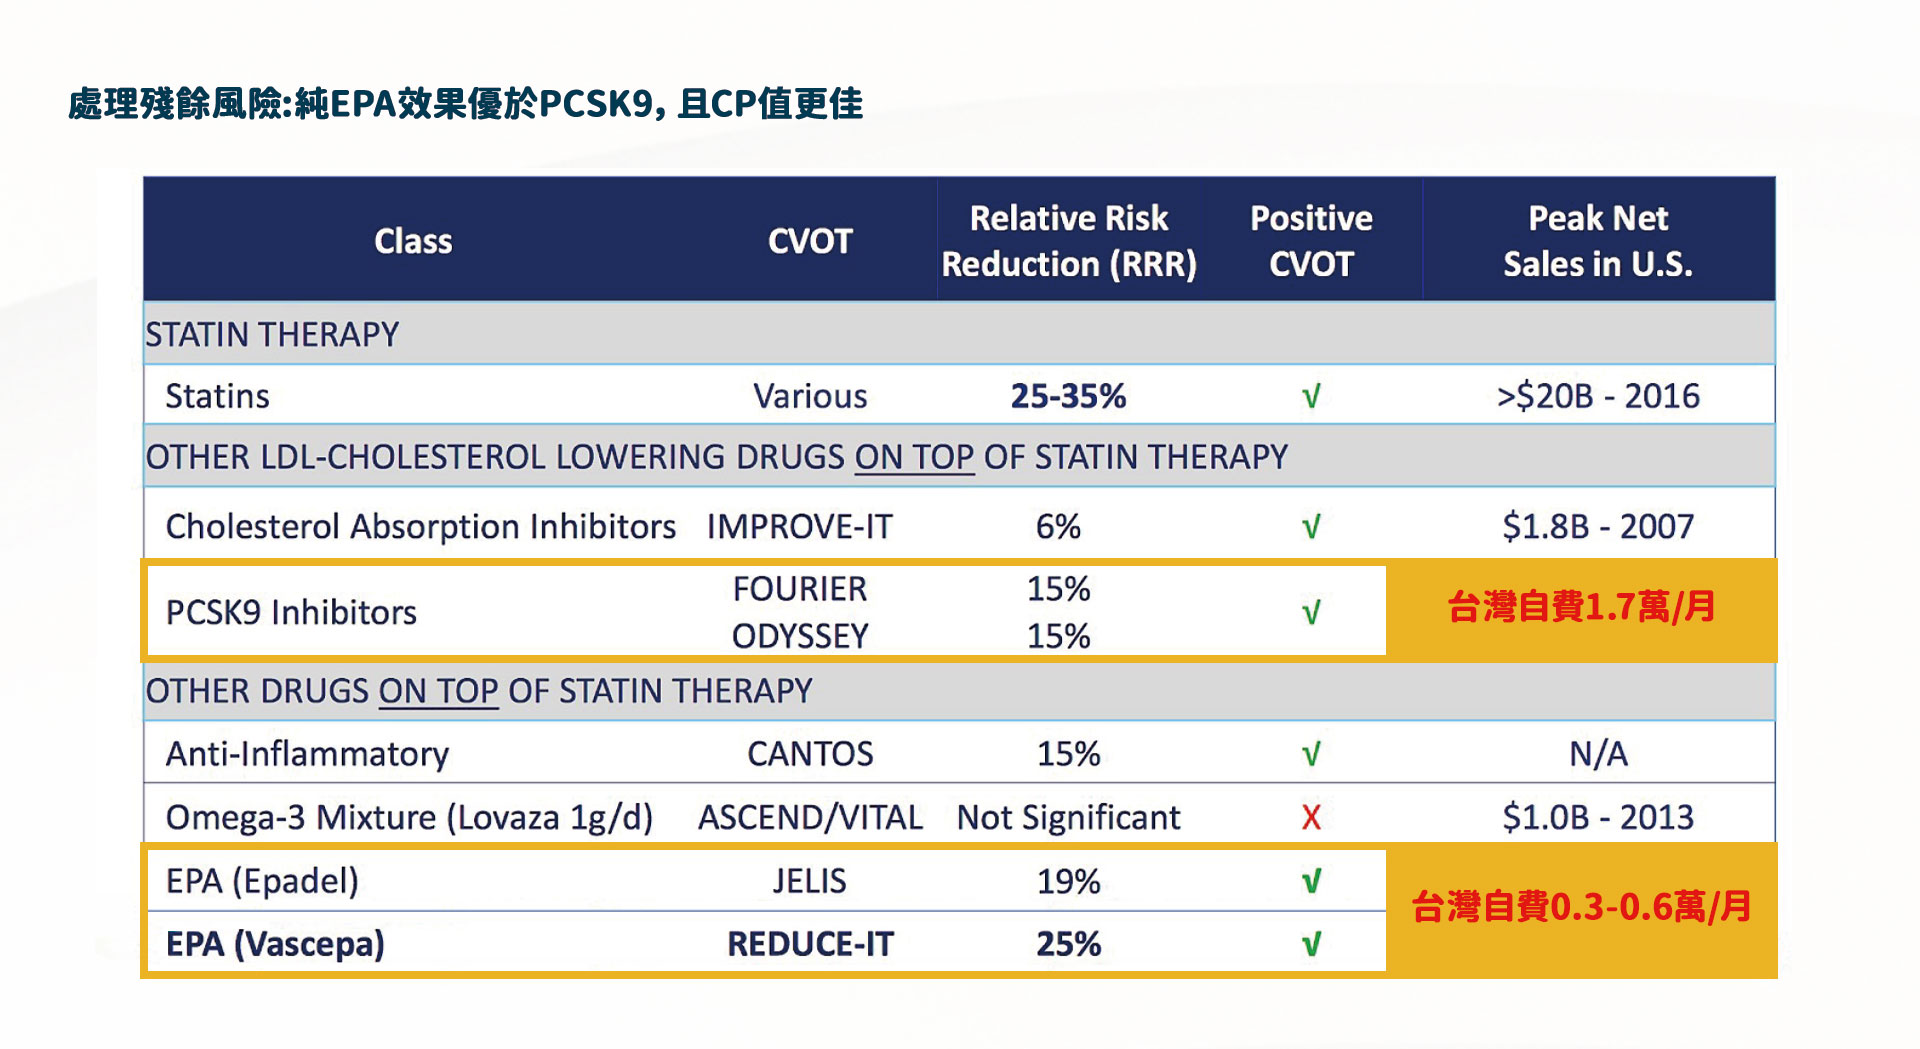Click the STATIN THERAPY section row
Viewport: 1920px width, 1049px height.
coord(272,334)
